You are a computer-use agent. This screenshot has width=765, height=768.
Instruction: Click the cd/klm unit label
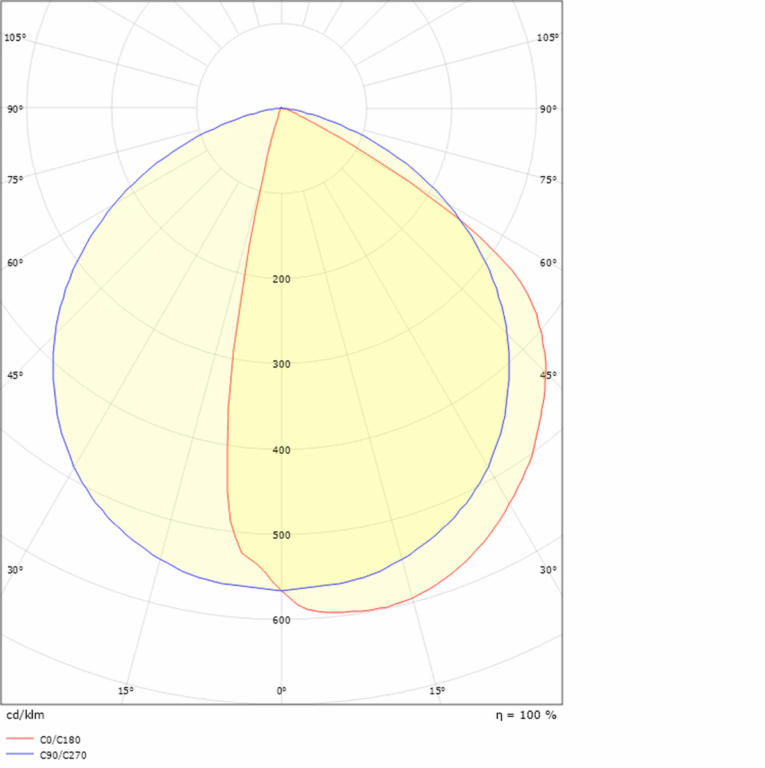point(25,715)
